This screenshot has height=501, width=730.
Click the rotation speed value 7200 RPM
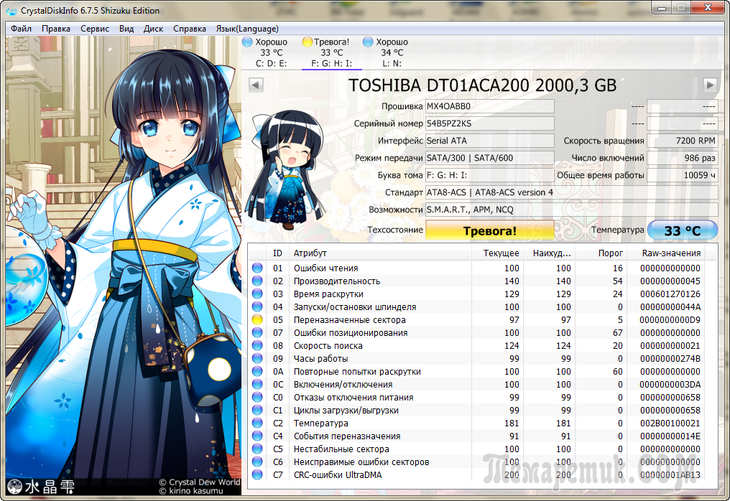pos(682,141)
